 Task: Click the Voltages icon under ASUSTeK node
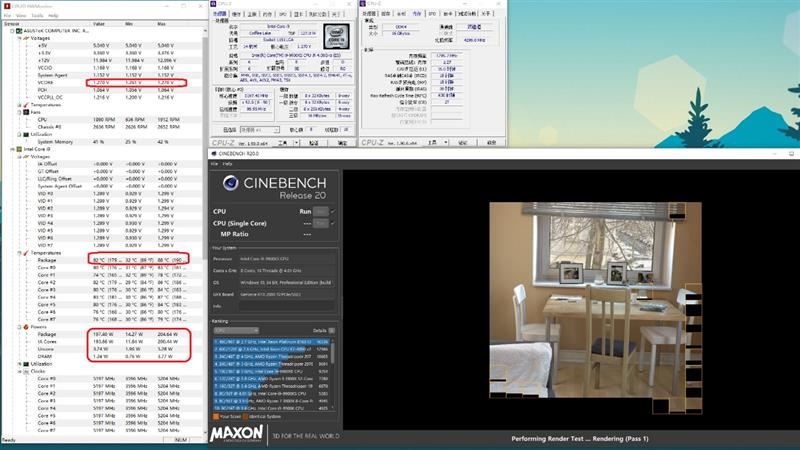(x=26, y=38)
